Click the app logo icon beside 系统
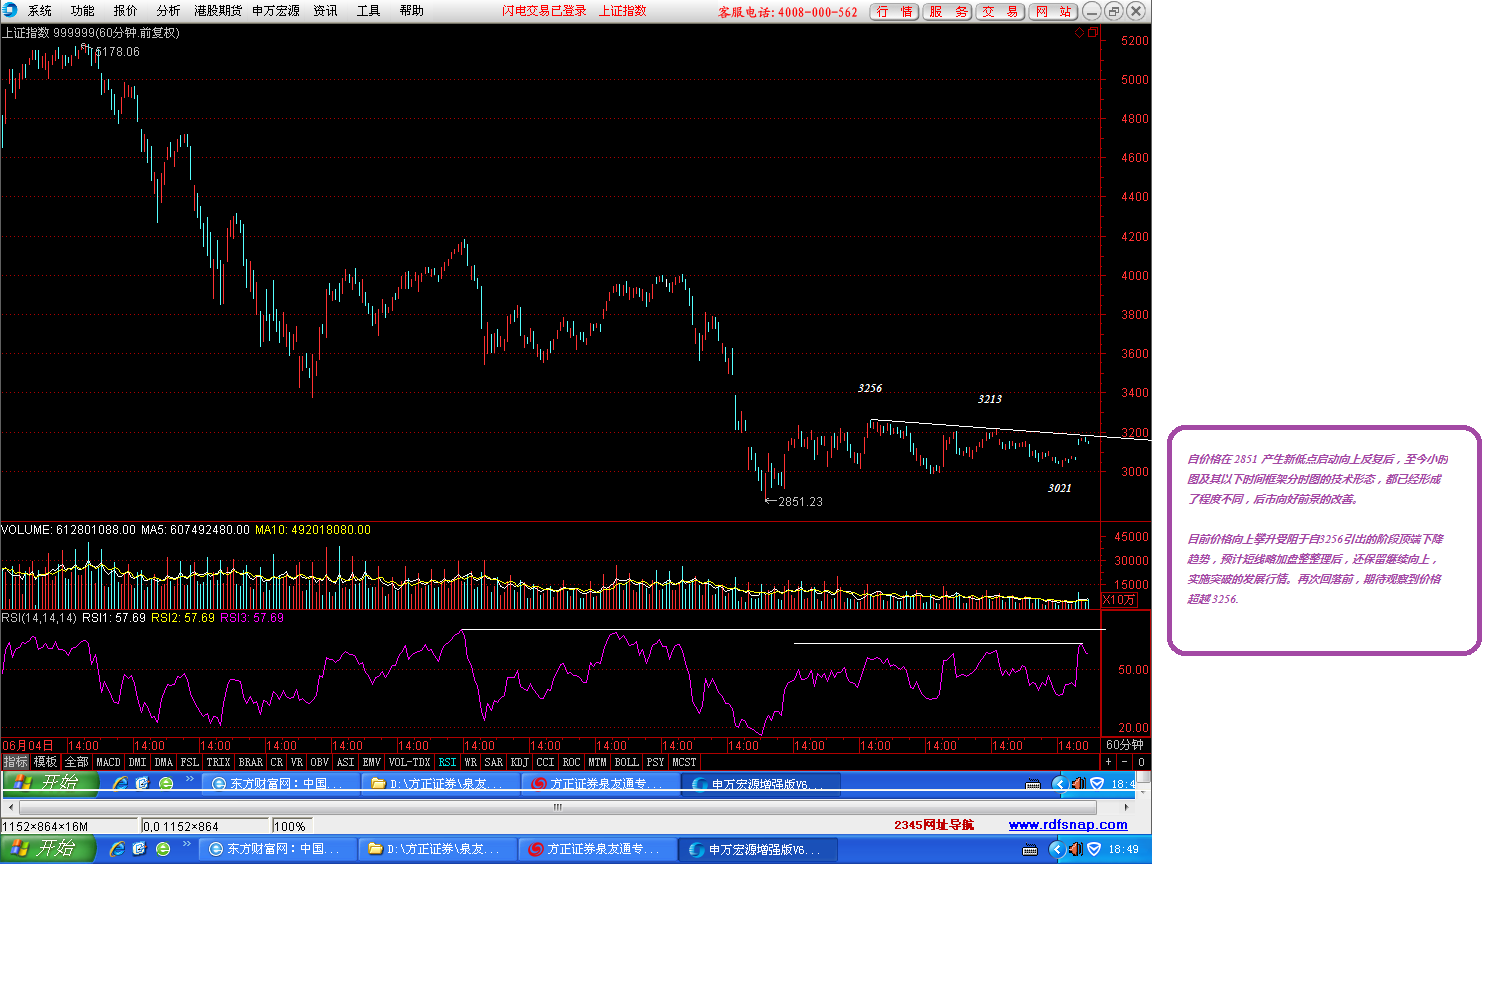 click(9, 11)
